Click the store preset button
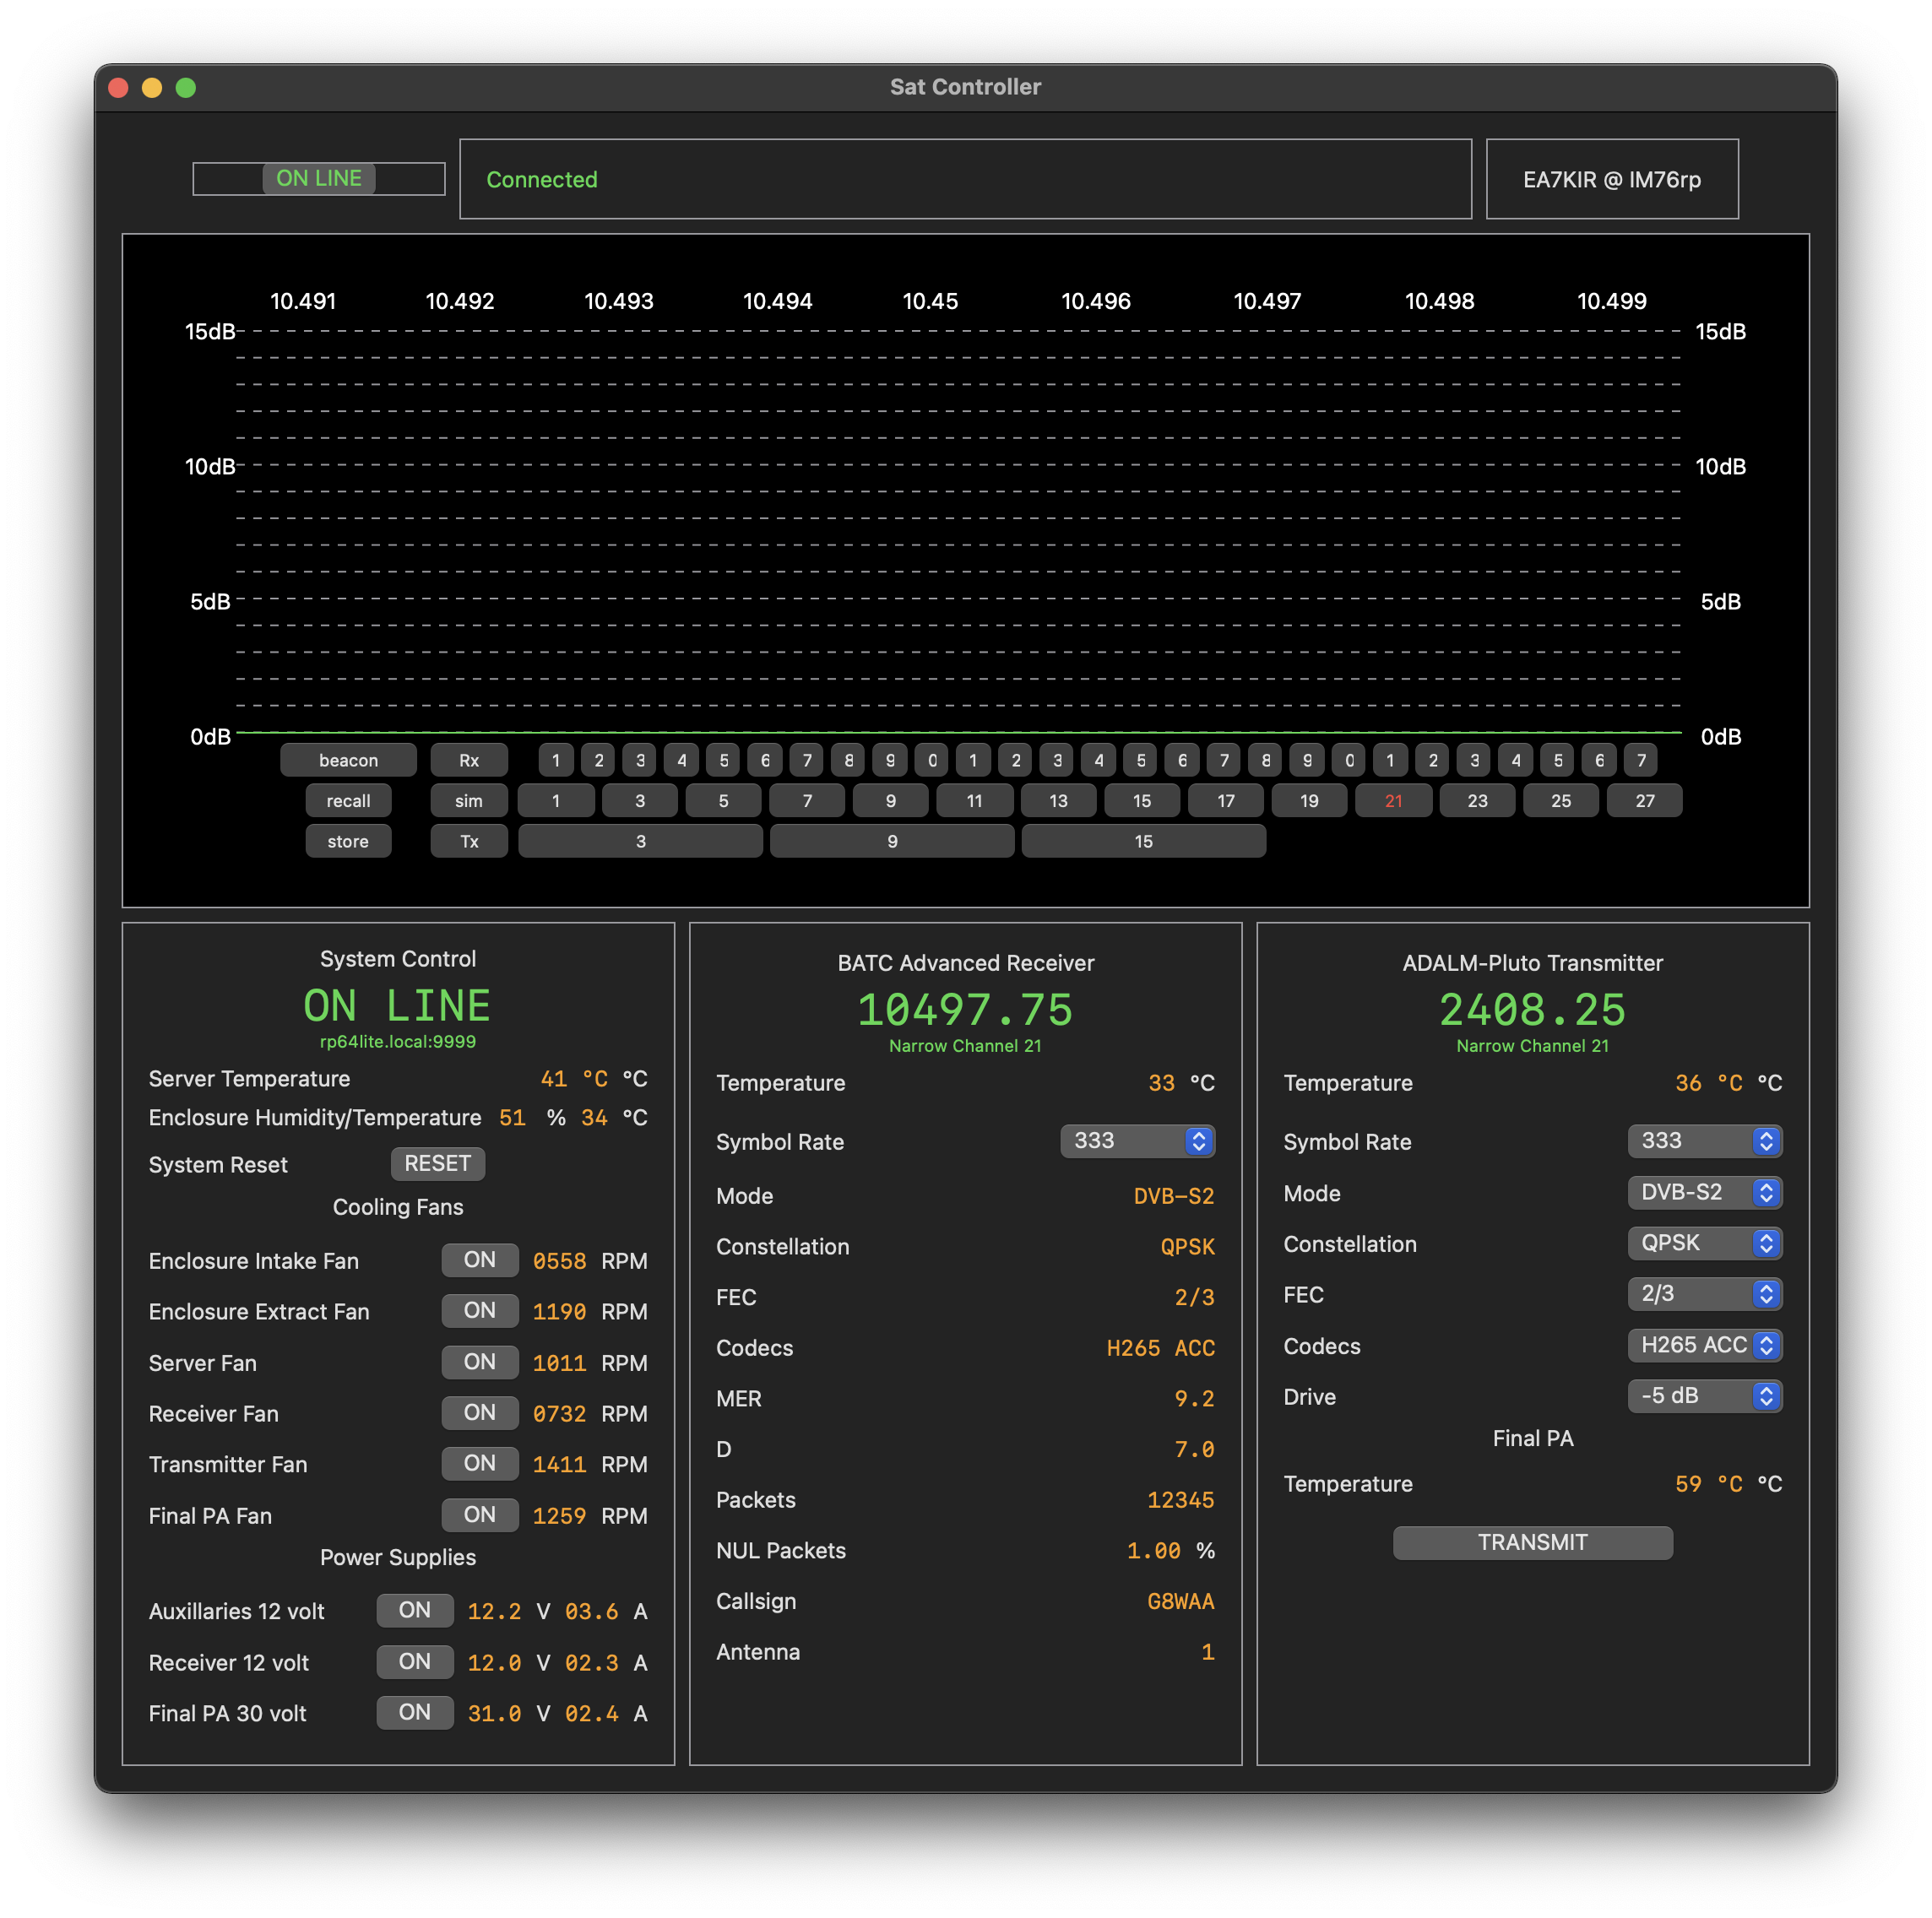 (348, 841)
